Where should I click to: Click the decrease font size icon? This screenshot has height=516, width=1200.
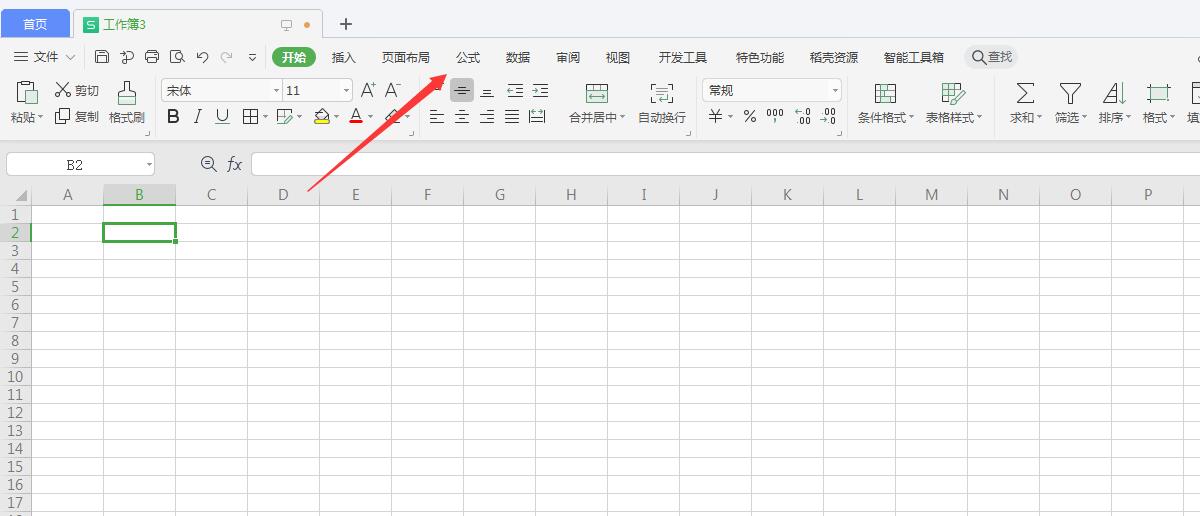pos(393,90)
